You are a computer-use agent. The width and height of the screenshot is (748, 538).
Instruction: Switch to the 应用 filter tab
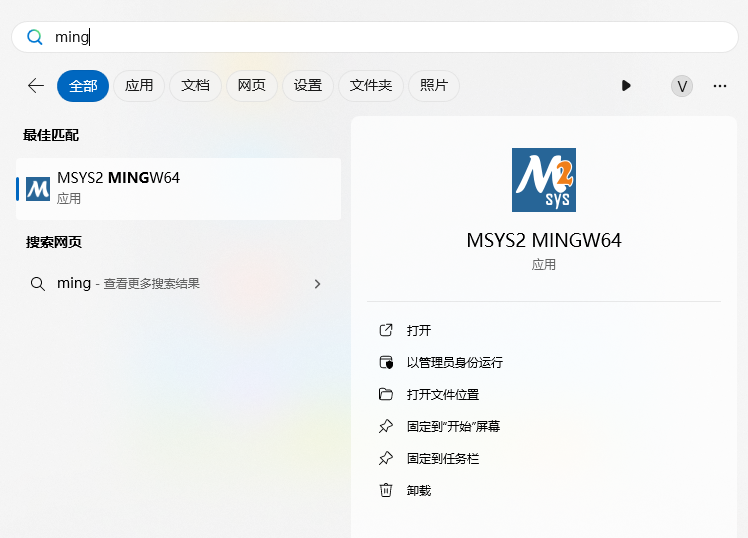point(139,86)
